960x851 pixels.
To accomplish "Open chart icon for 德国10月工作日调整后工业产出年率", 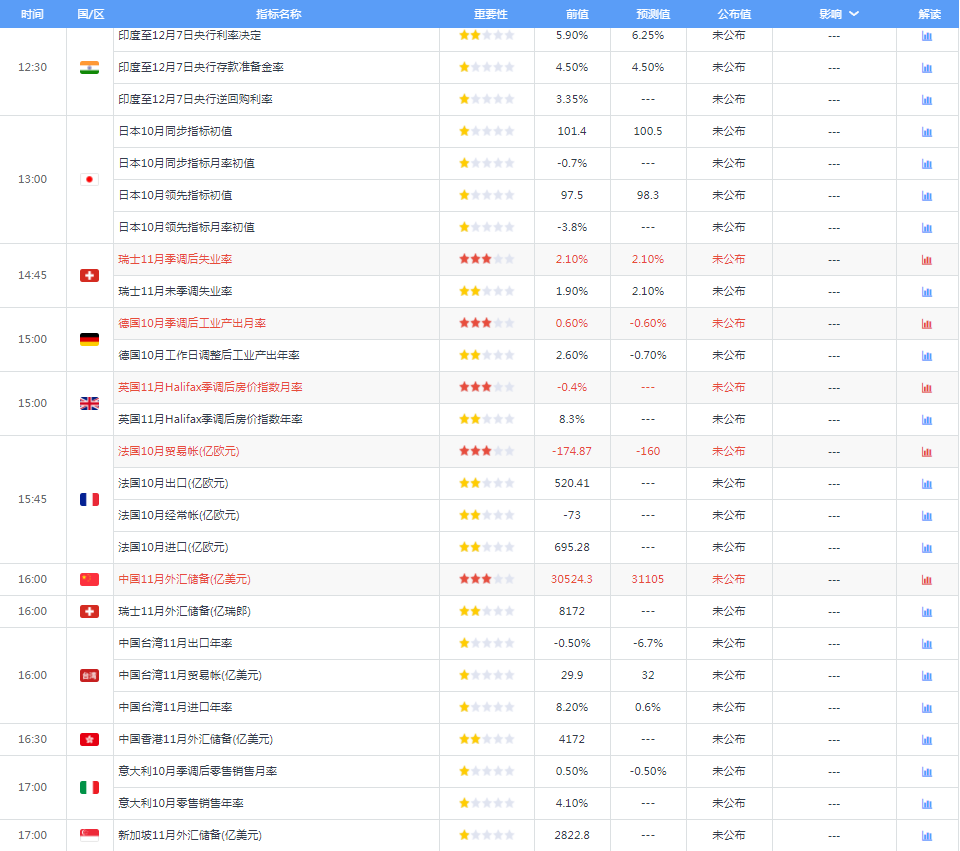I will [926, 356].
